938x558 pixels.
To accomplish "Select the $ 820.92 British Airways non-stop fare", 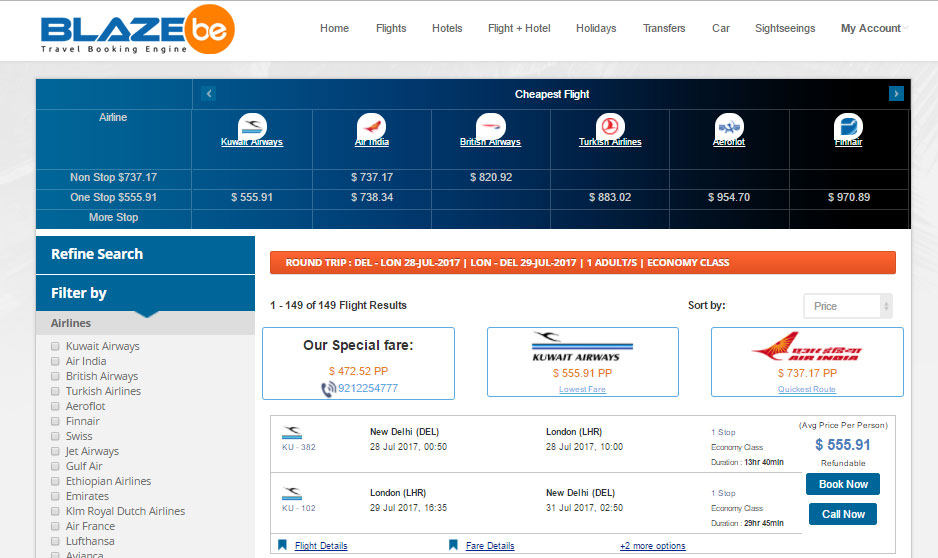I will [491, 177].
